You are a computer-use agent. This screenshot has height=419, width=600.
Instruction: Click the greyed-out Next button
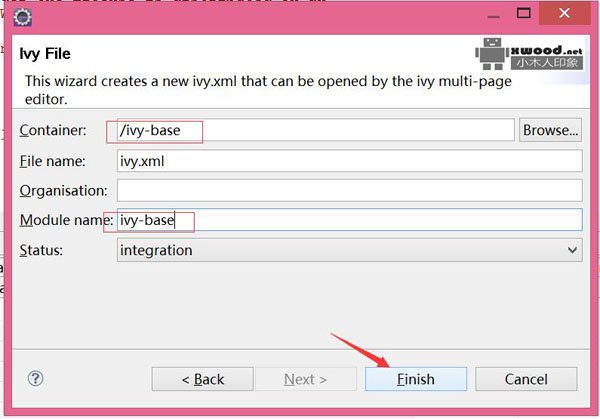pos(305,379)
